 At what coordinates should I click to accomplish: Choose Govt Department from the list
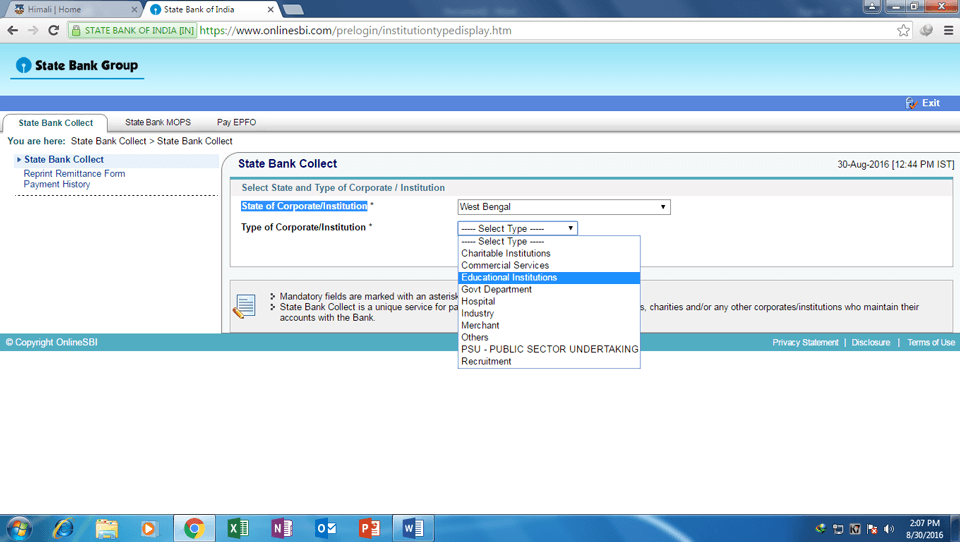[549, 289]
